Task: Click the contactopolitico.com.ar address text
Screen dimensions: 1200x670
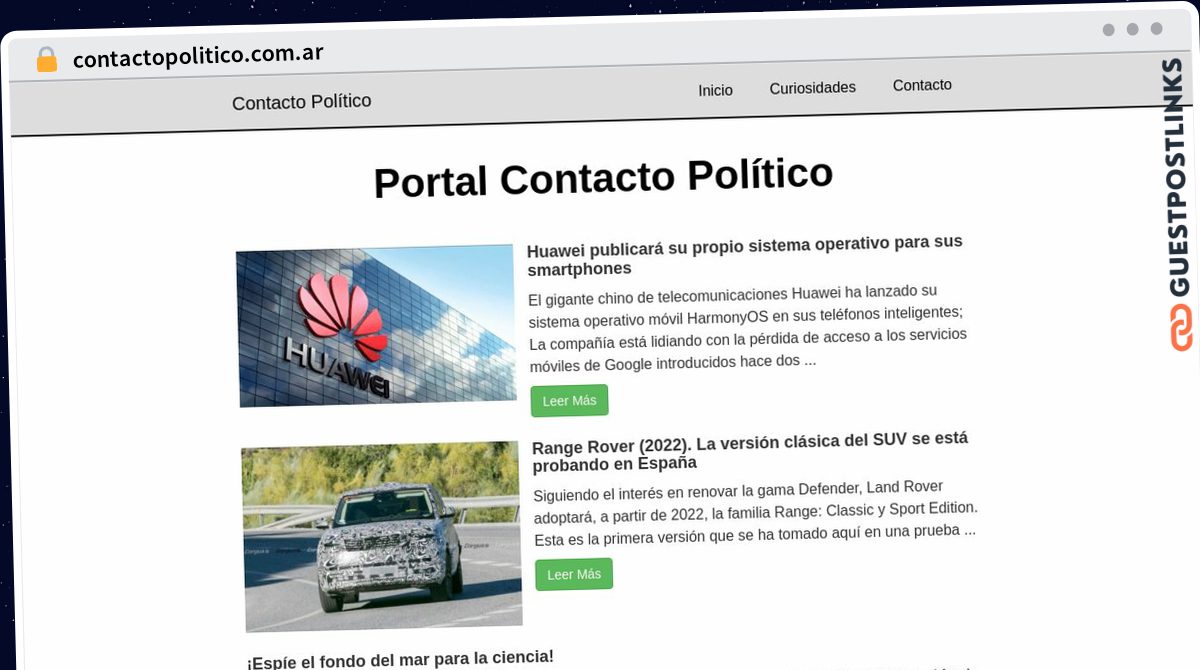Action: (x=198, y=54)
